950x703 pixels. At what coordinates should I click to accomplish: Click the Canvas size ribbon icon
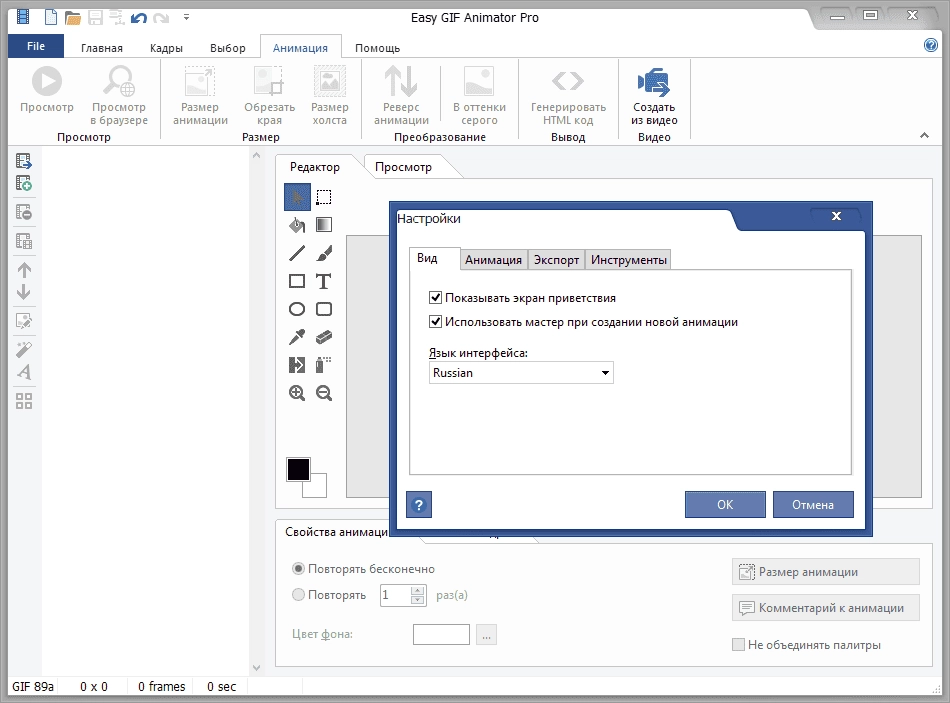point(330,81)
